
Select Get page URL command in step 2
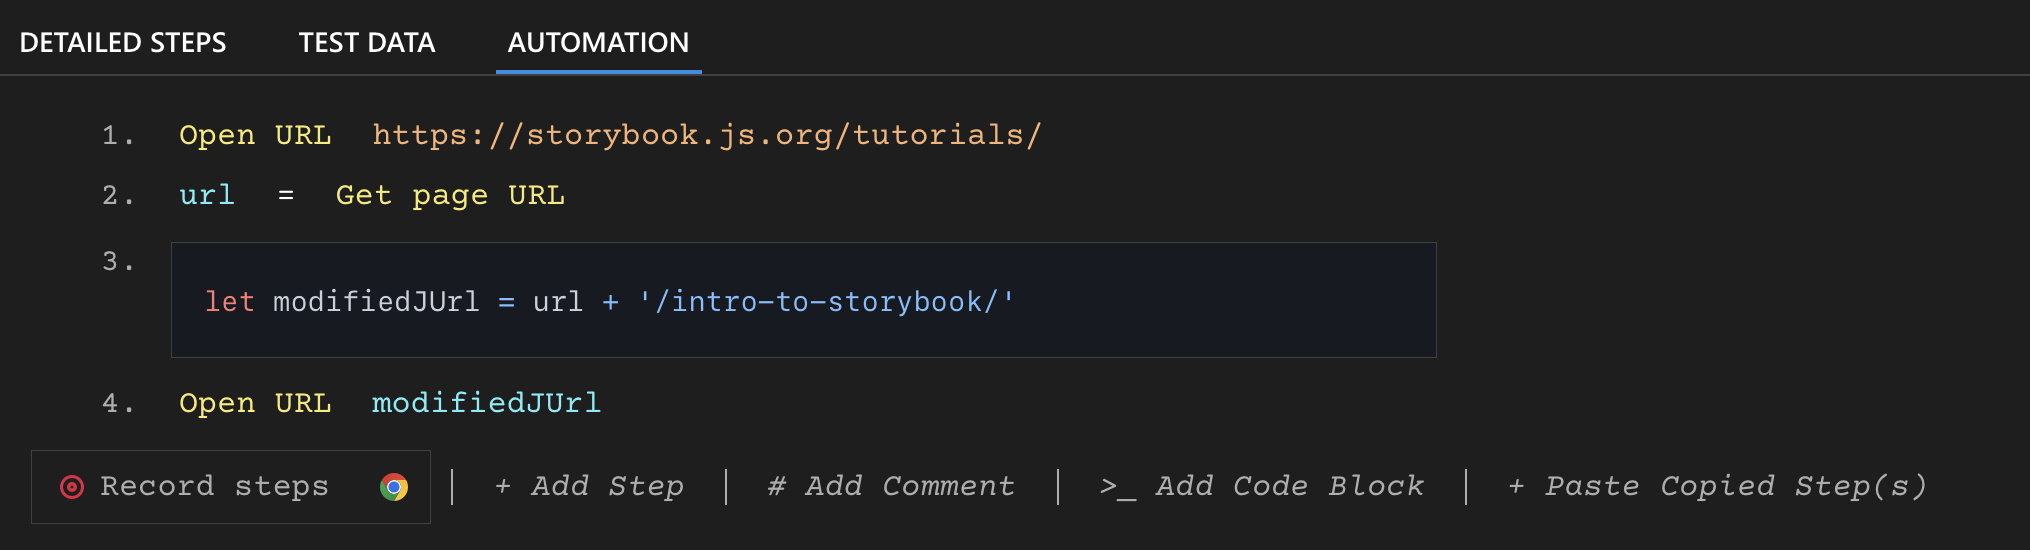[450, 195]
